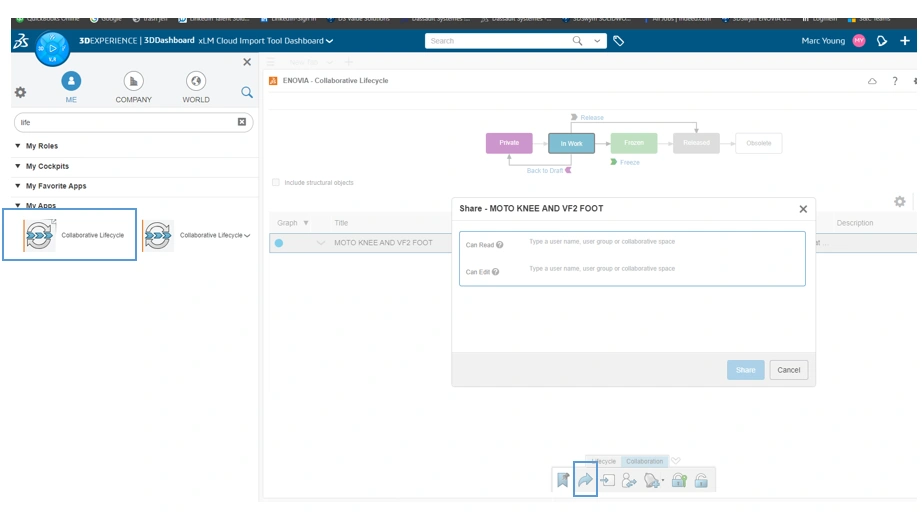Check Include structural objects checkbox
The height and width of the screenshot is (519, 922).
276,182
